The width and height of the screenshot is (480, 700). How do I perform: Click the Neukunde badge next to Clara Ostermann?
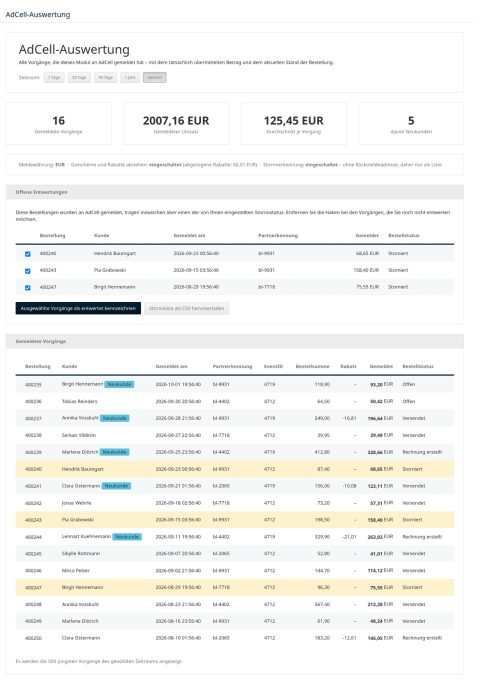click(x=116, y=486)
